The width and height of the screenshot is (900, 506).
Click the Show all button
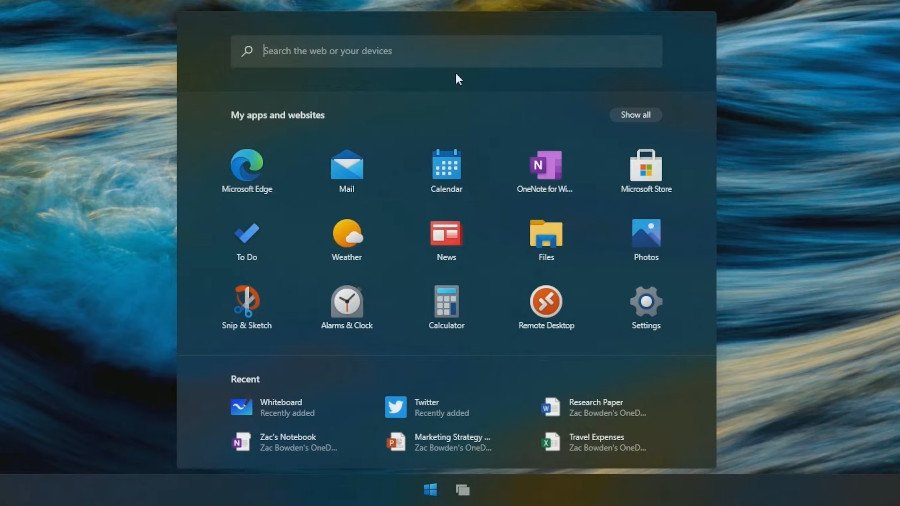click(x=635, y=115)
